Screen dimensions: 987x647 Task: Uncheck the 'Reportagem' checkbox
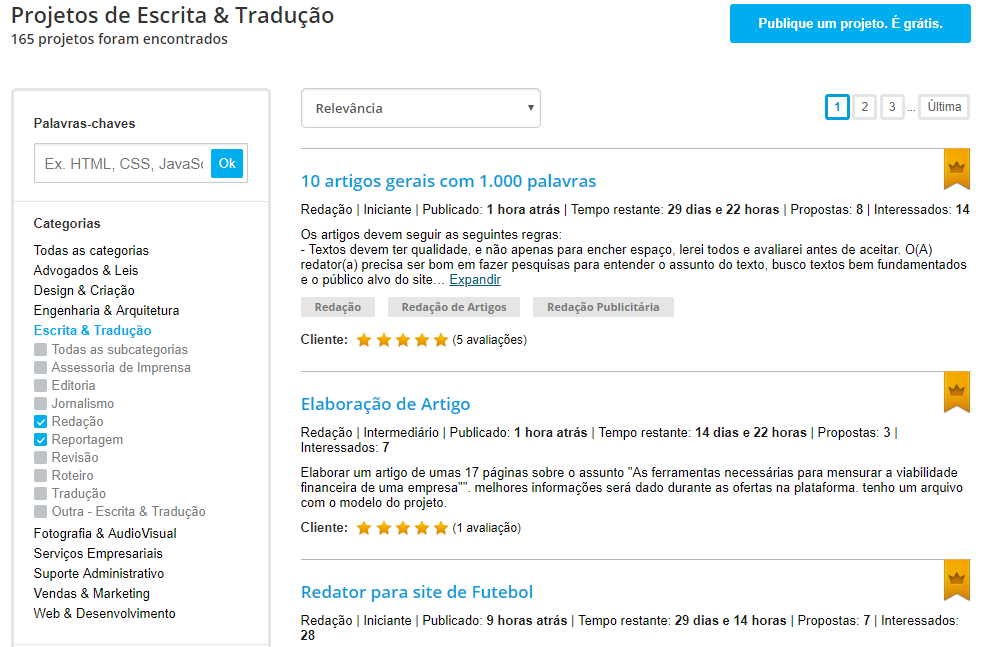(x=40, y=439)
